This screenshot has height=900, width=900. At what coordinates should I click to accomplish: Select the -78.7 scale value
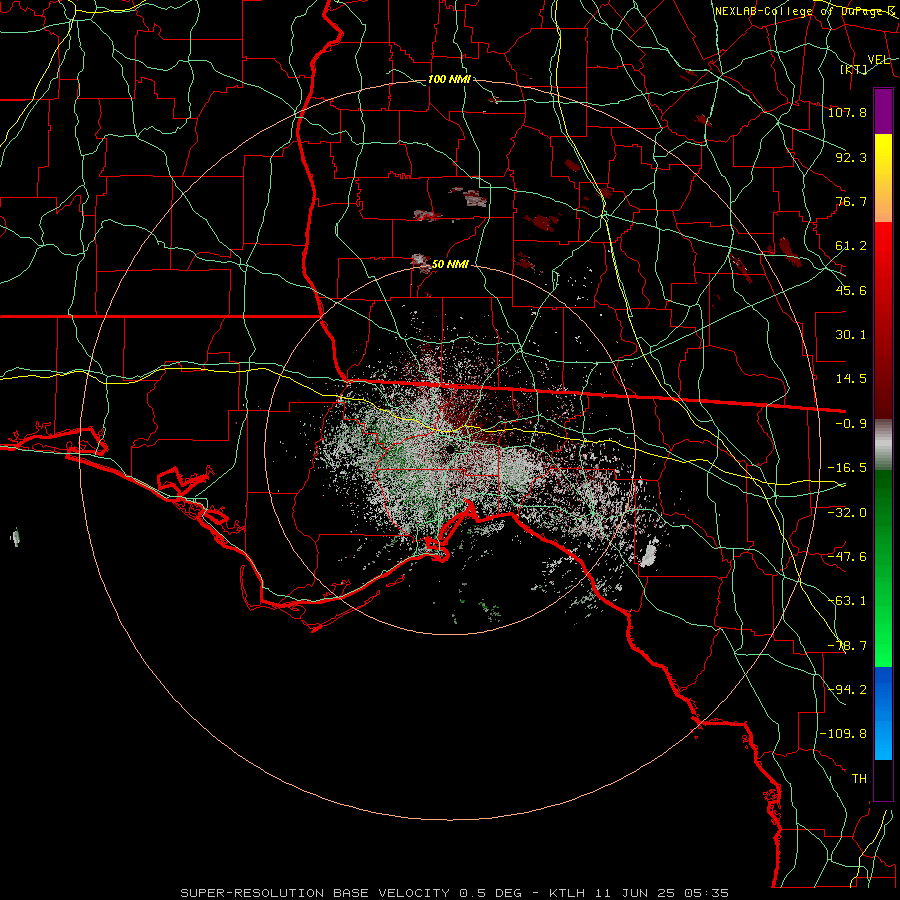click(x=847, y=646)
